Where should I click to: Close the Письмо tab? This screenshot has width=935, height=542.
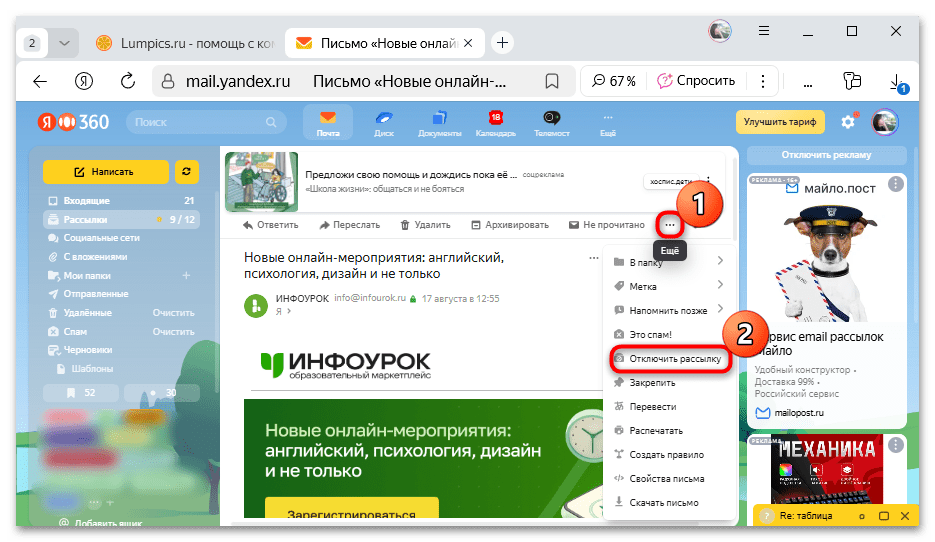pyautogui.click(x=468, y=43)
